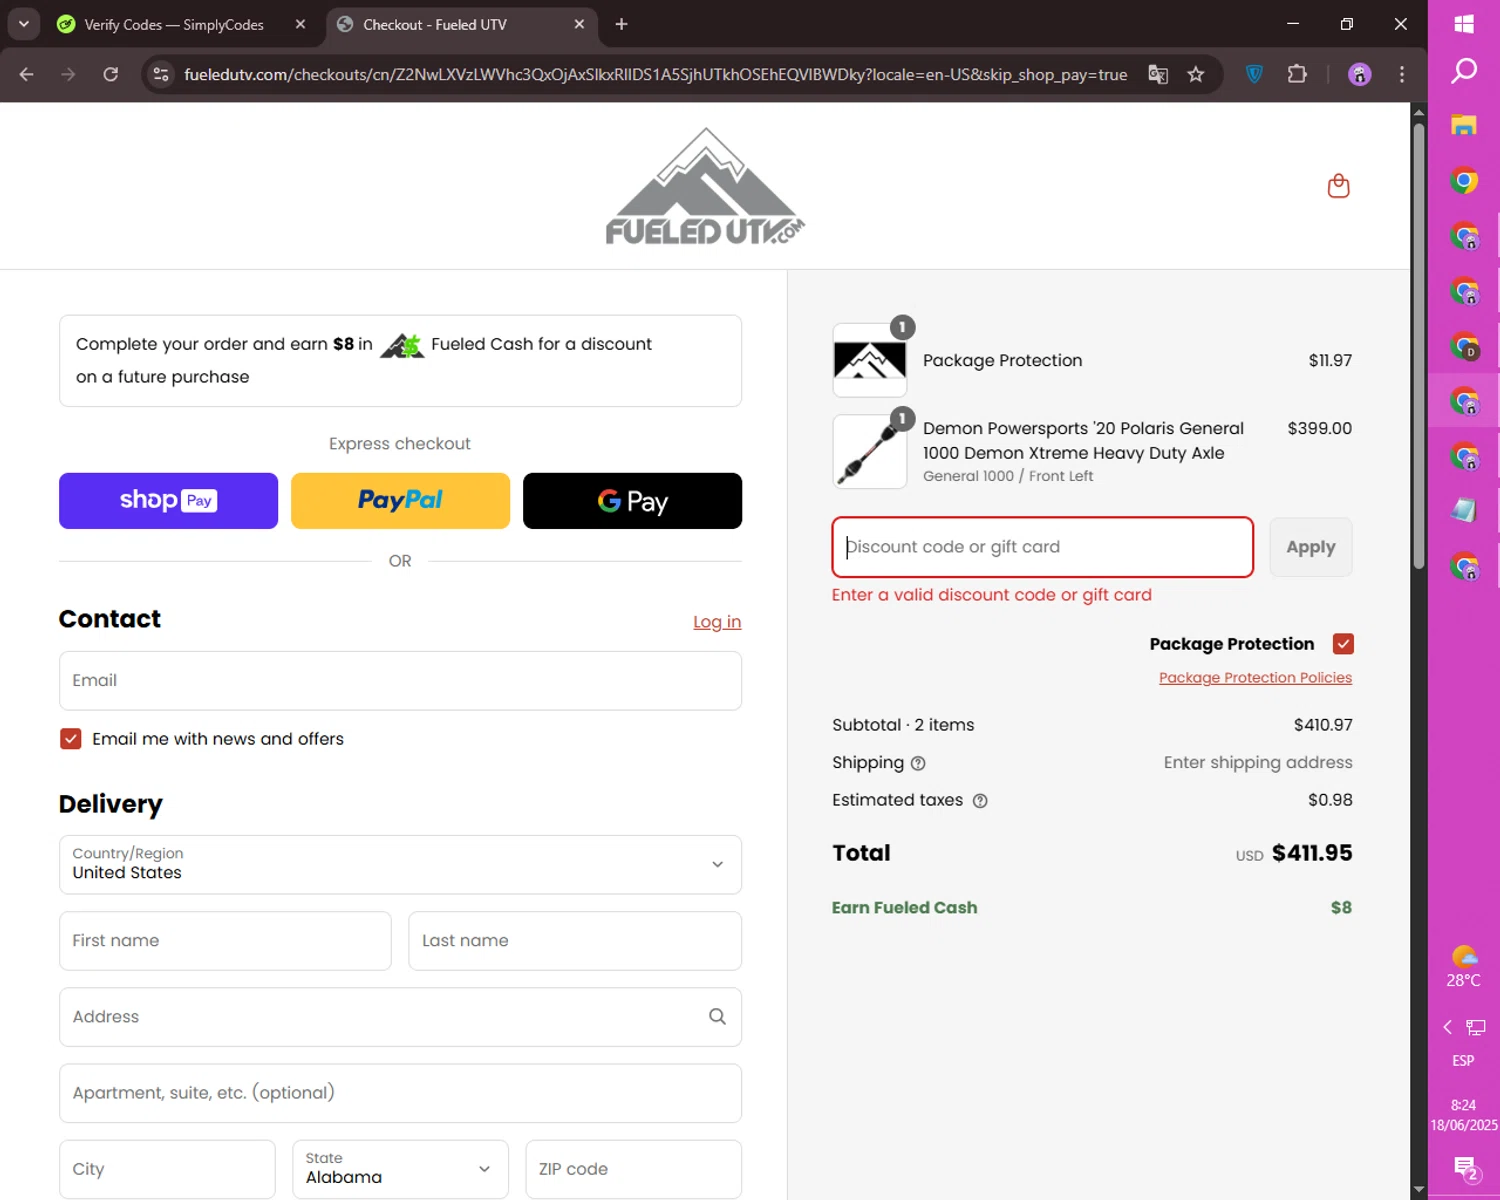The width and height of the screenshot is (1500, 1200).
Task: Close the Checkout - Fueled UTV tab
Action: (x=579, y=24)
